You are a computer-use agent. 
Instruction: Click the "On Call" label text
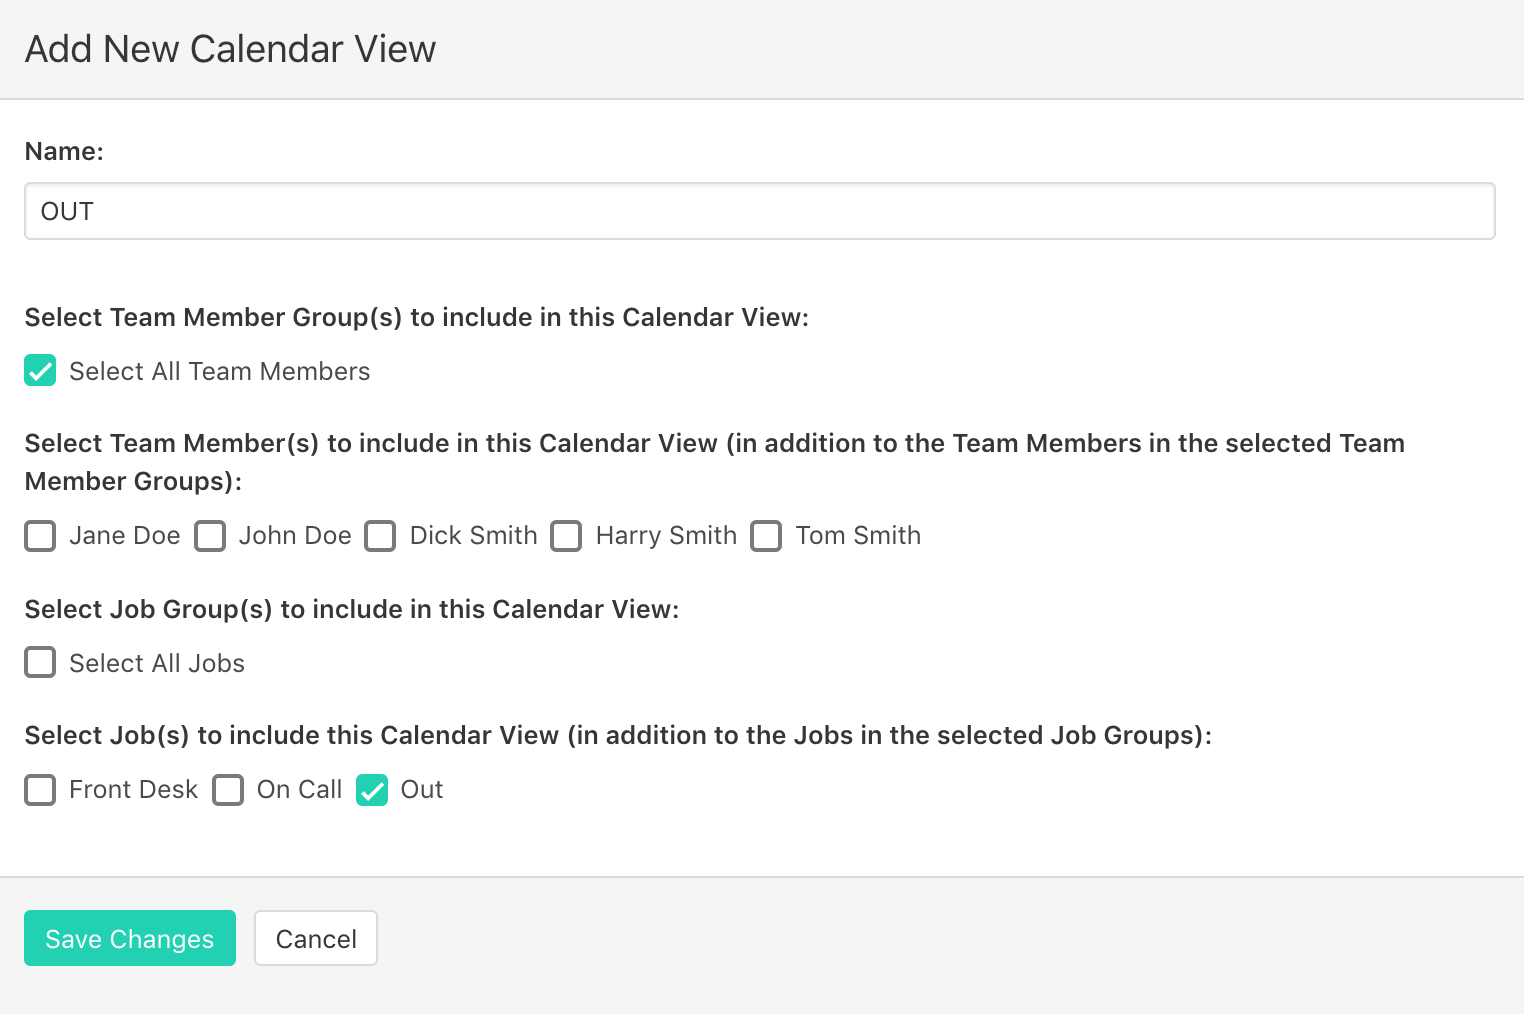tap(299, 790)
